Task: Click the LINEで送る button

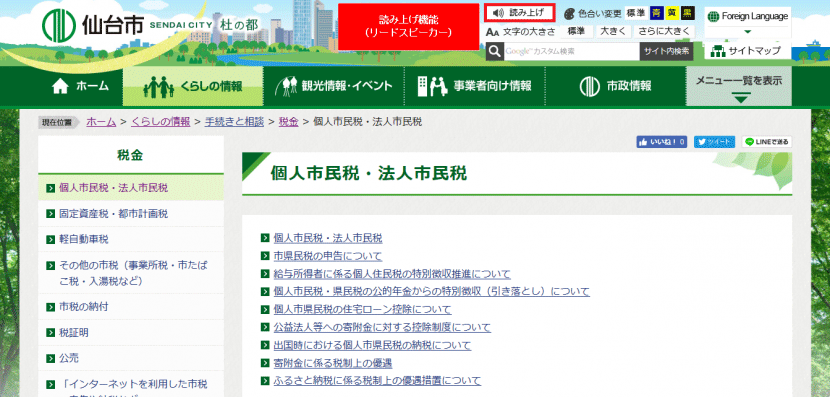Action: click(x=767, y=142)
